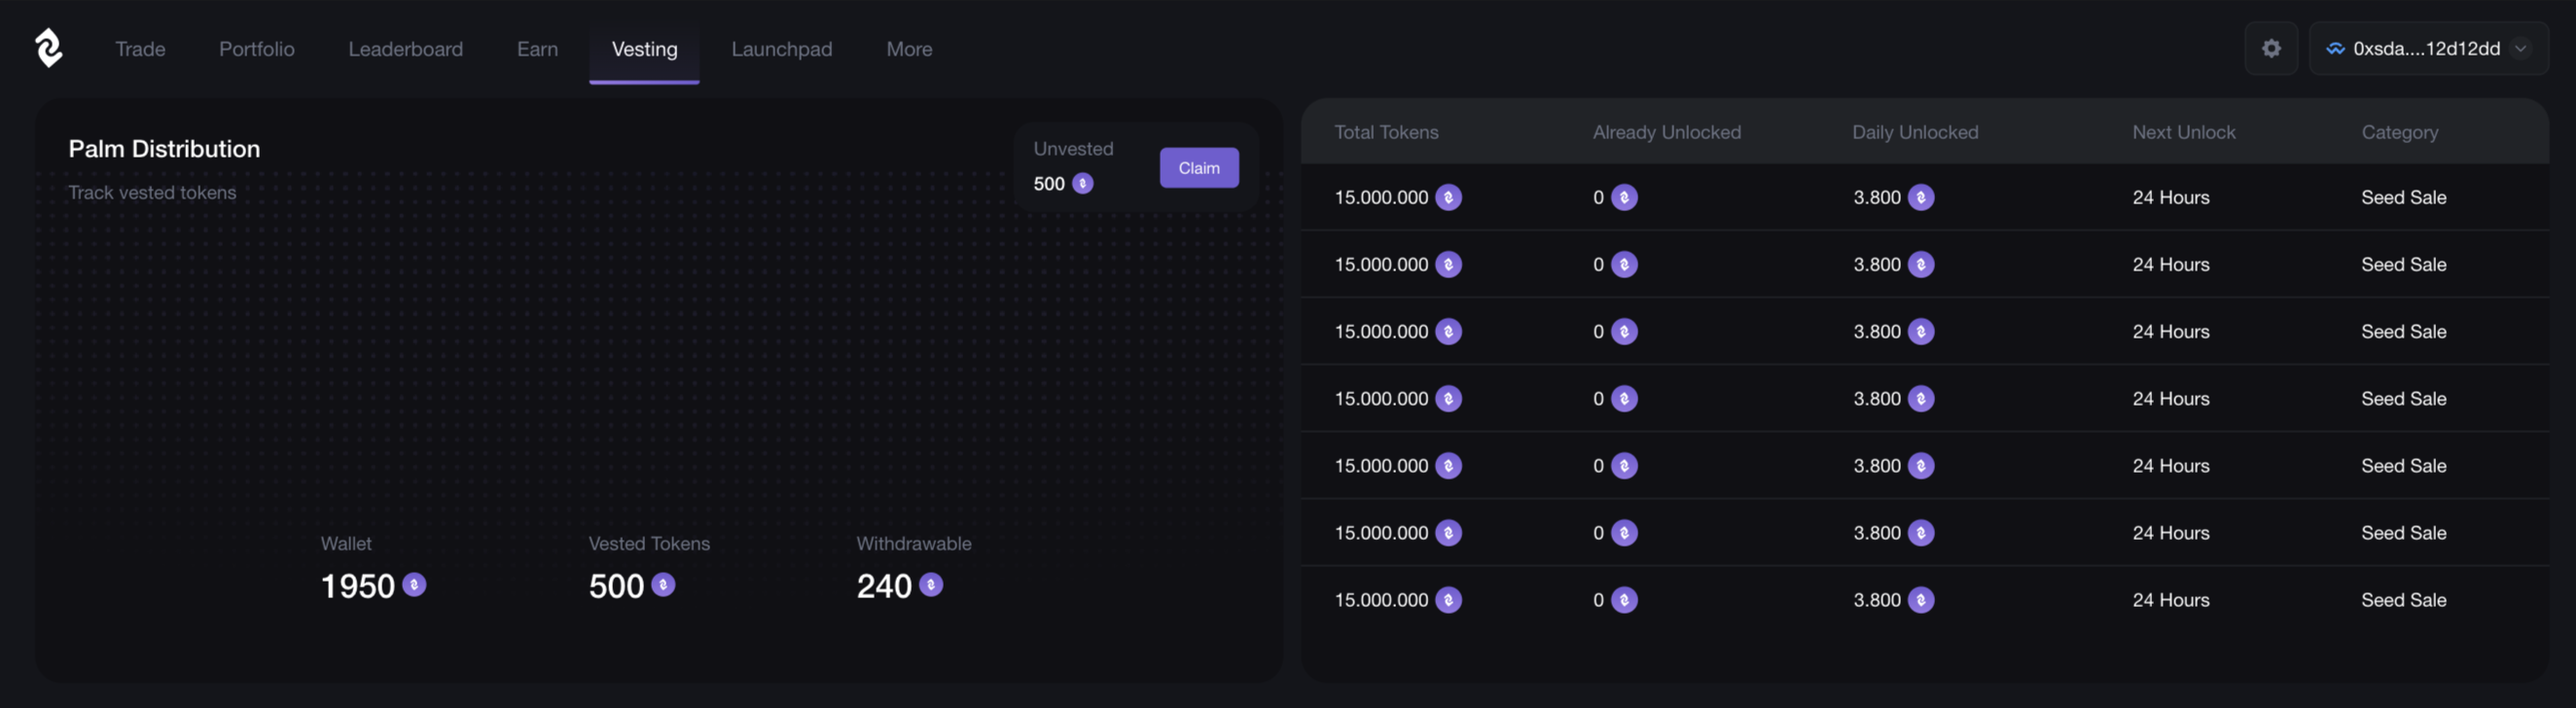2576x708 pixels.
Task: Click token icon in first row Total Tokens
Action: [x=1448, y=198]
